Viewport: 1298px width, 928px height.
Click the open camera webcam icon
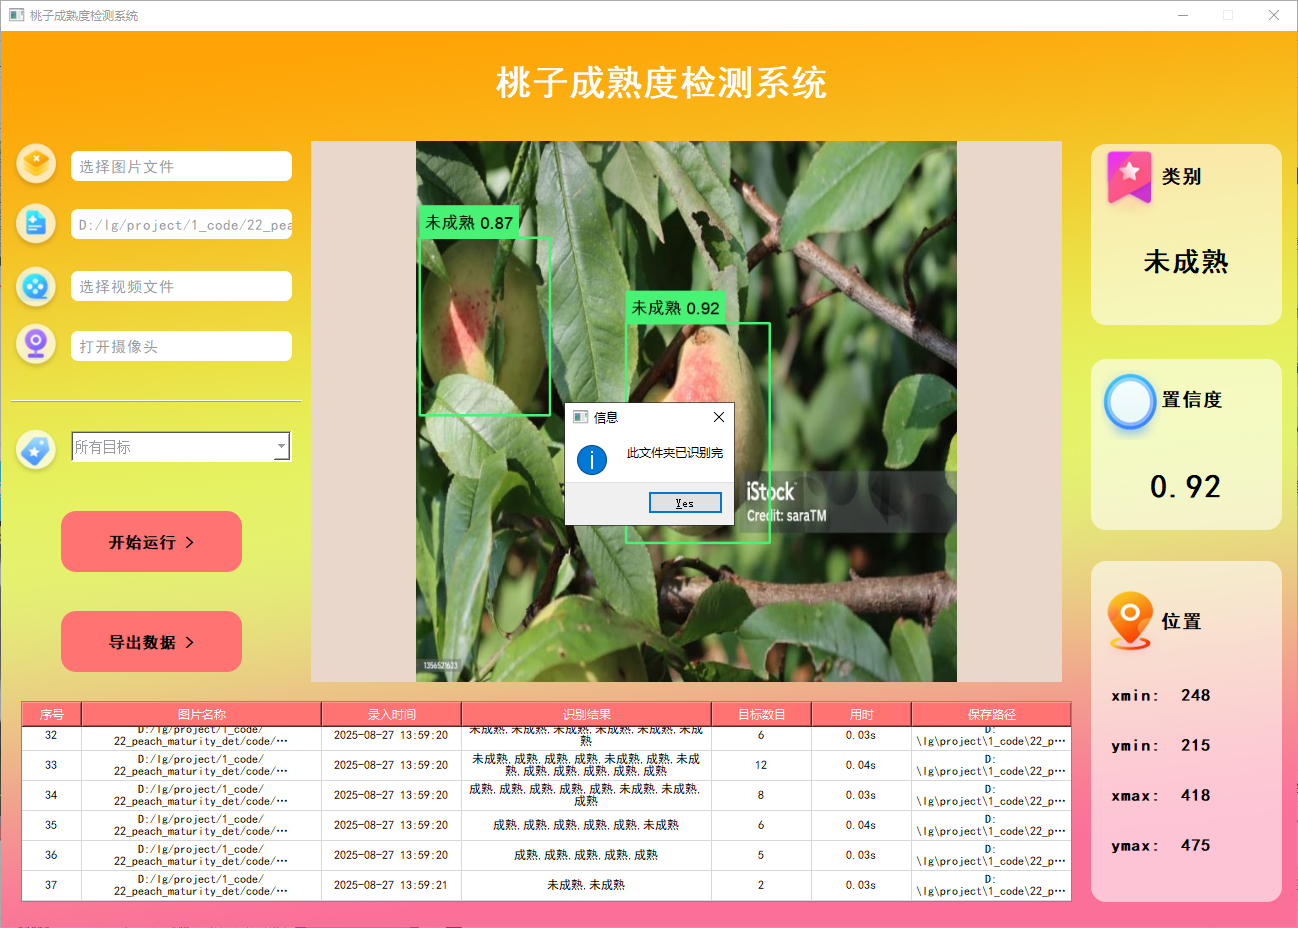pyautogui.click(x=36, y=345)
